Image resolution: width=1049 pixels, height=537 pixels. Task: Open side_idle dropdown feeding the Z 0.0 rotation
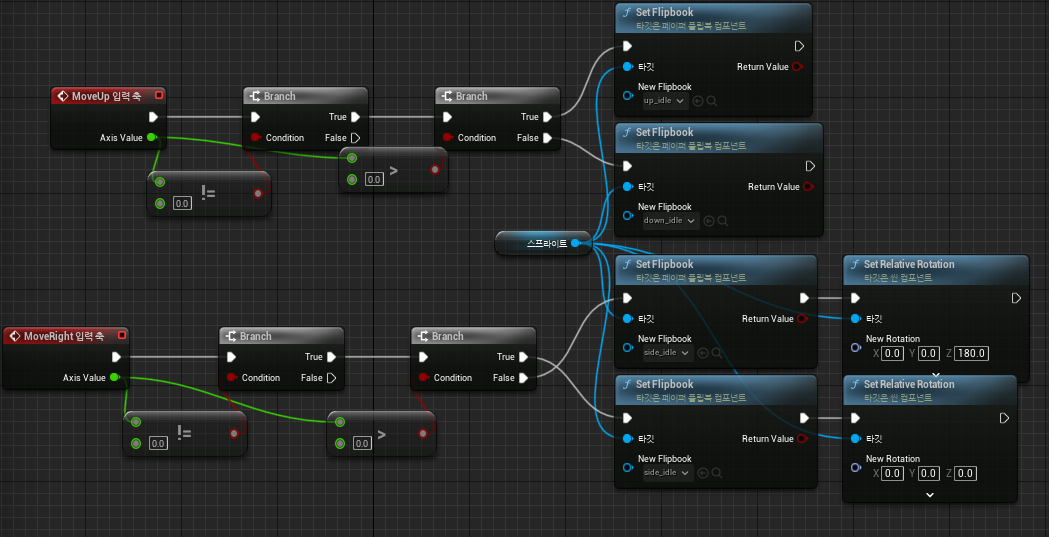click(666, 473)
